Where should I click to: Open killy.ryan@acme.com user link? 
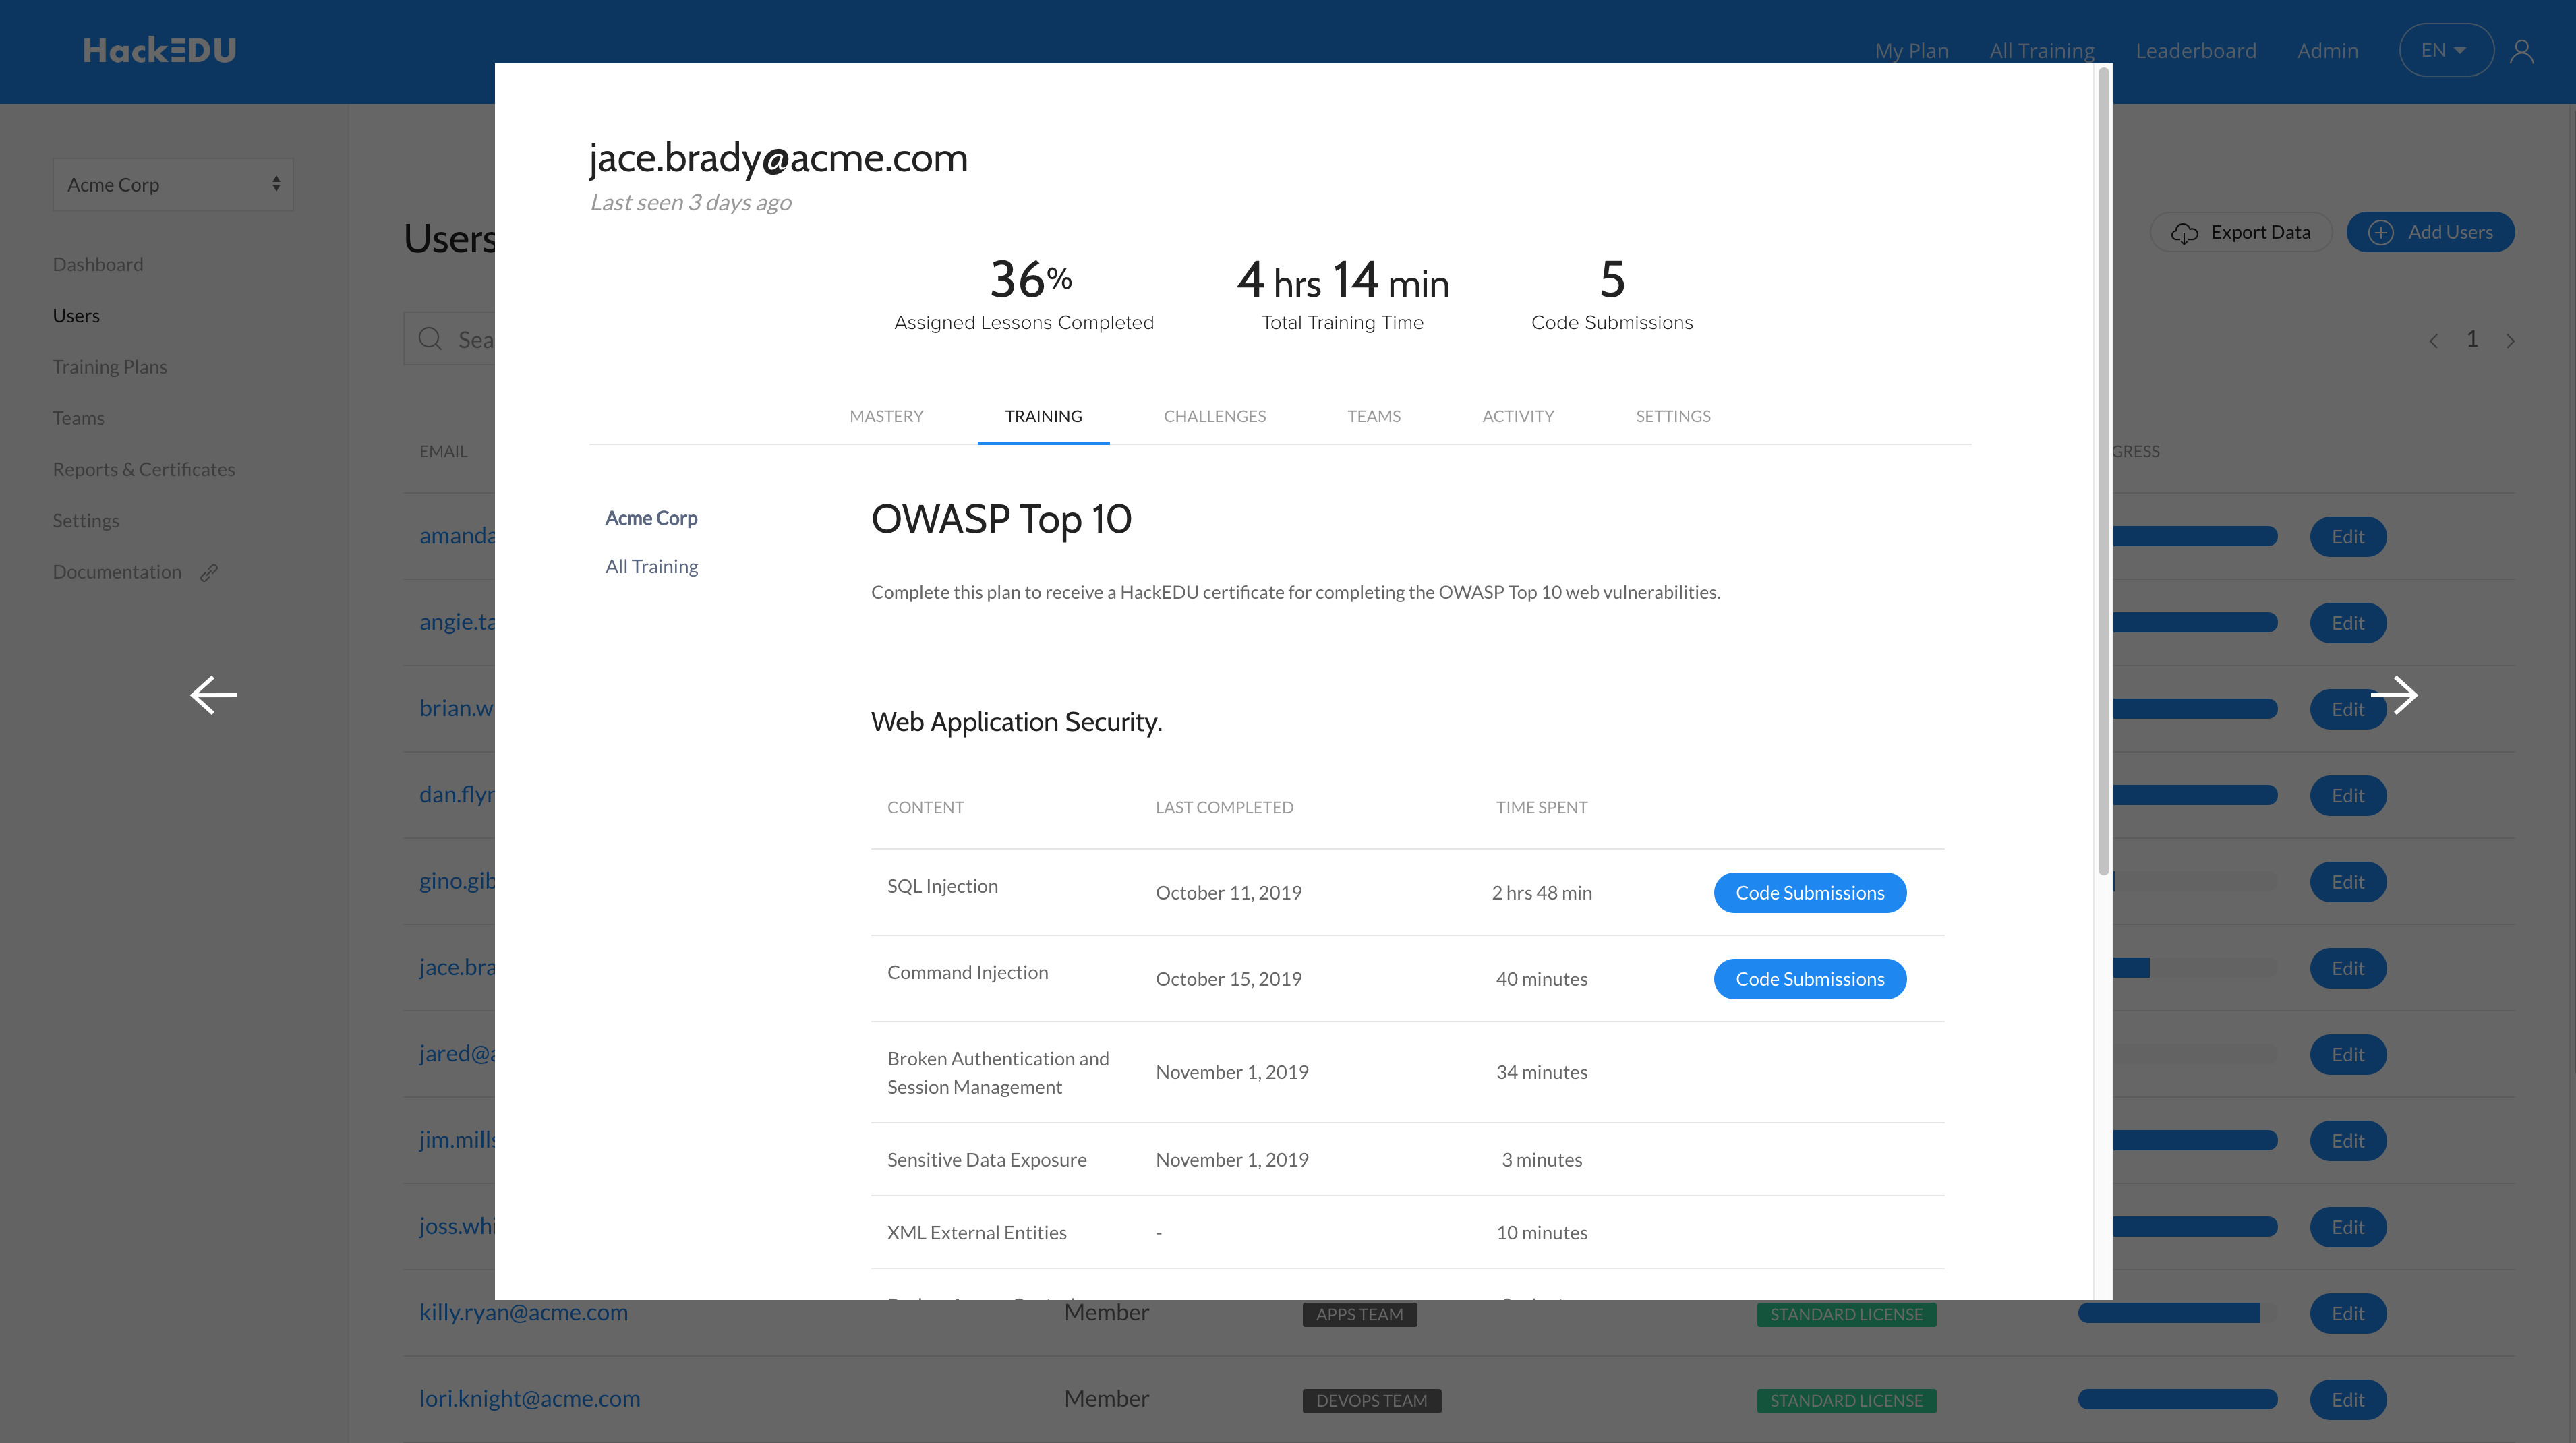523,1312
